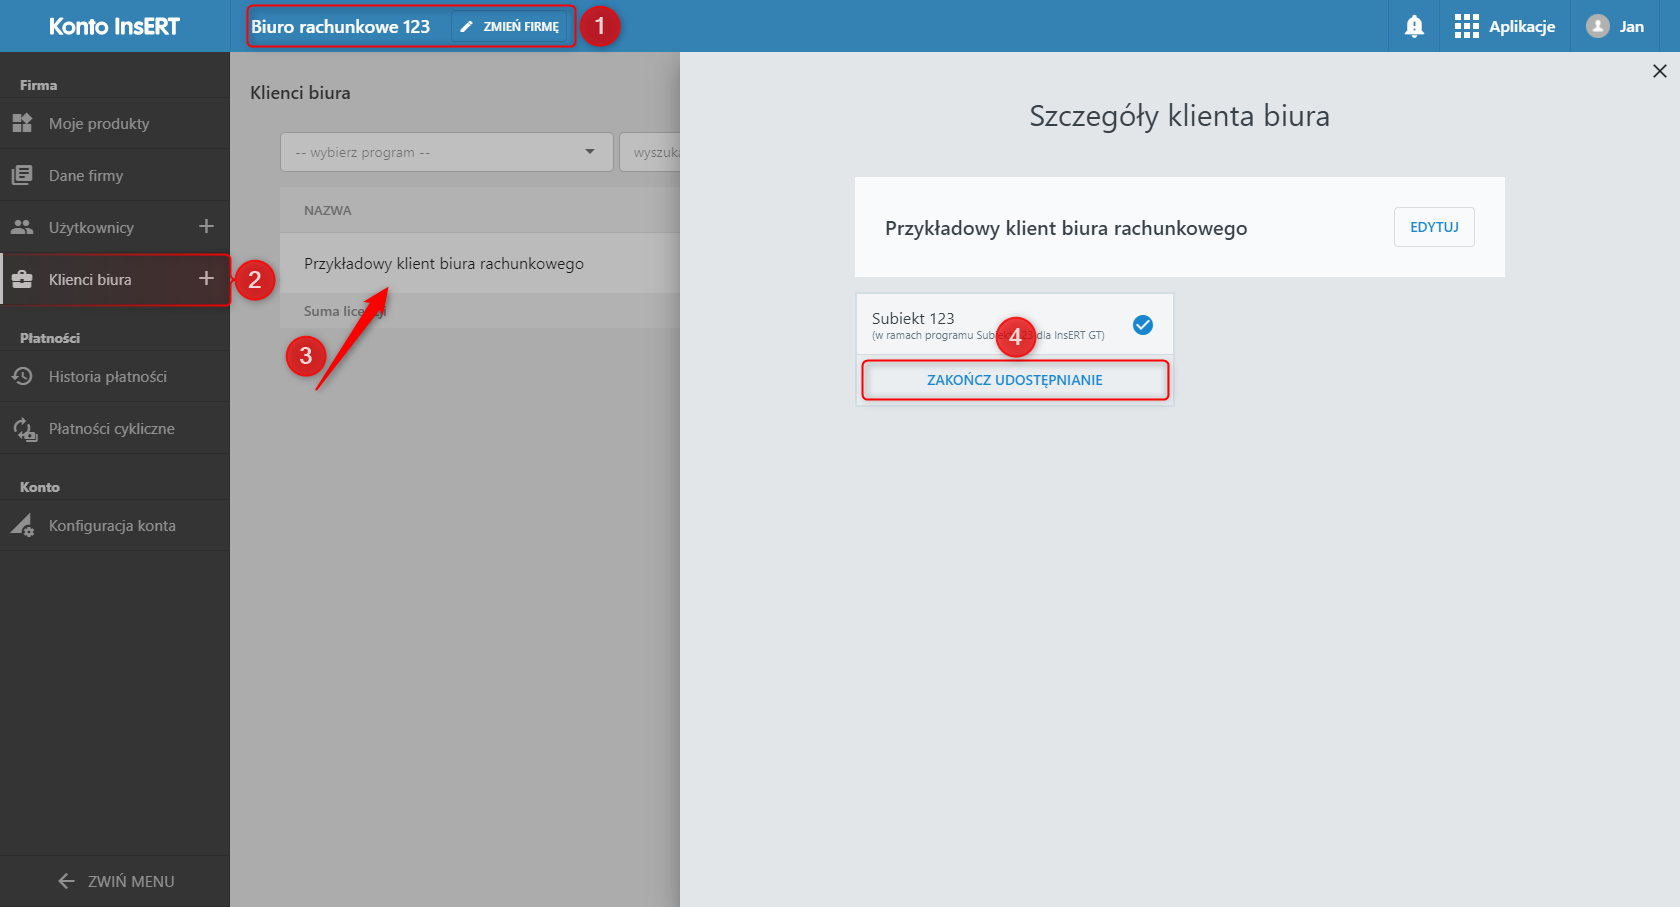
Task: Click the ZMIEŃ FIRMĘ button
Action: click(x=511, y=26)
